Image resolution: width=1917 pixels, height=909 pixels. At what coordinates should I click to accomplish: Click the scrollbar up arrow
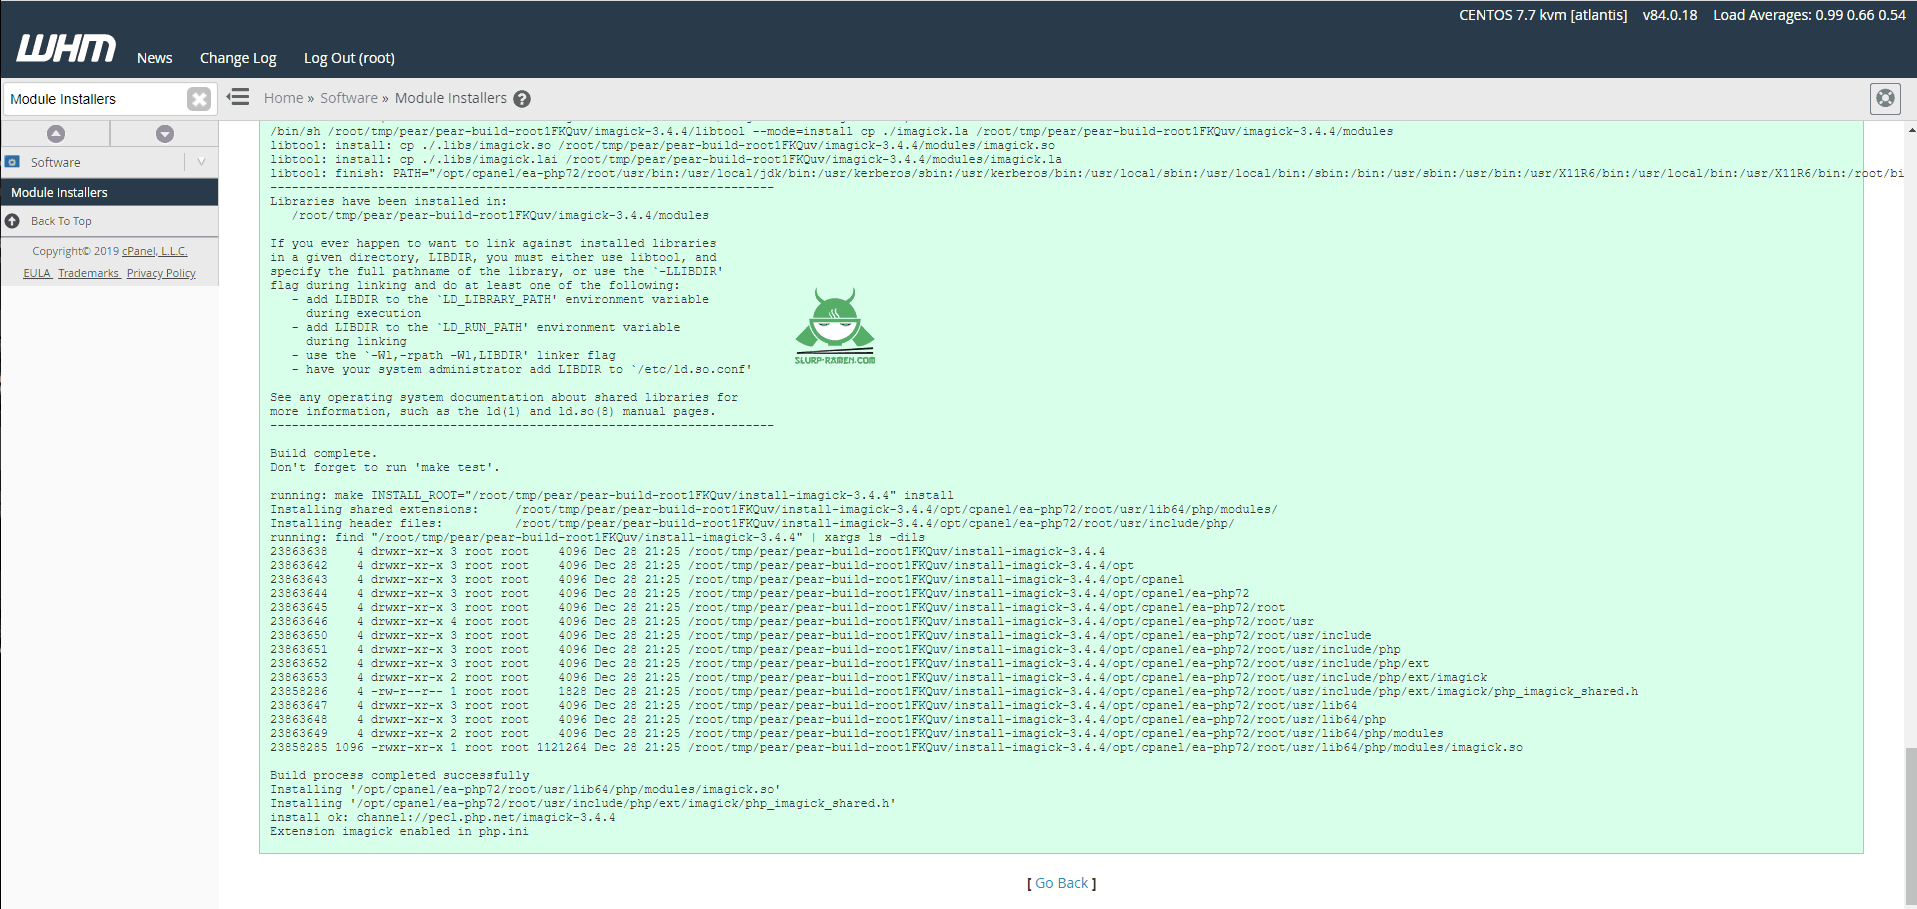click(x=1911, y=130)
